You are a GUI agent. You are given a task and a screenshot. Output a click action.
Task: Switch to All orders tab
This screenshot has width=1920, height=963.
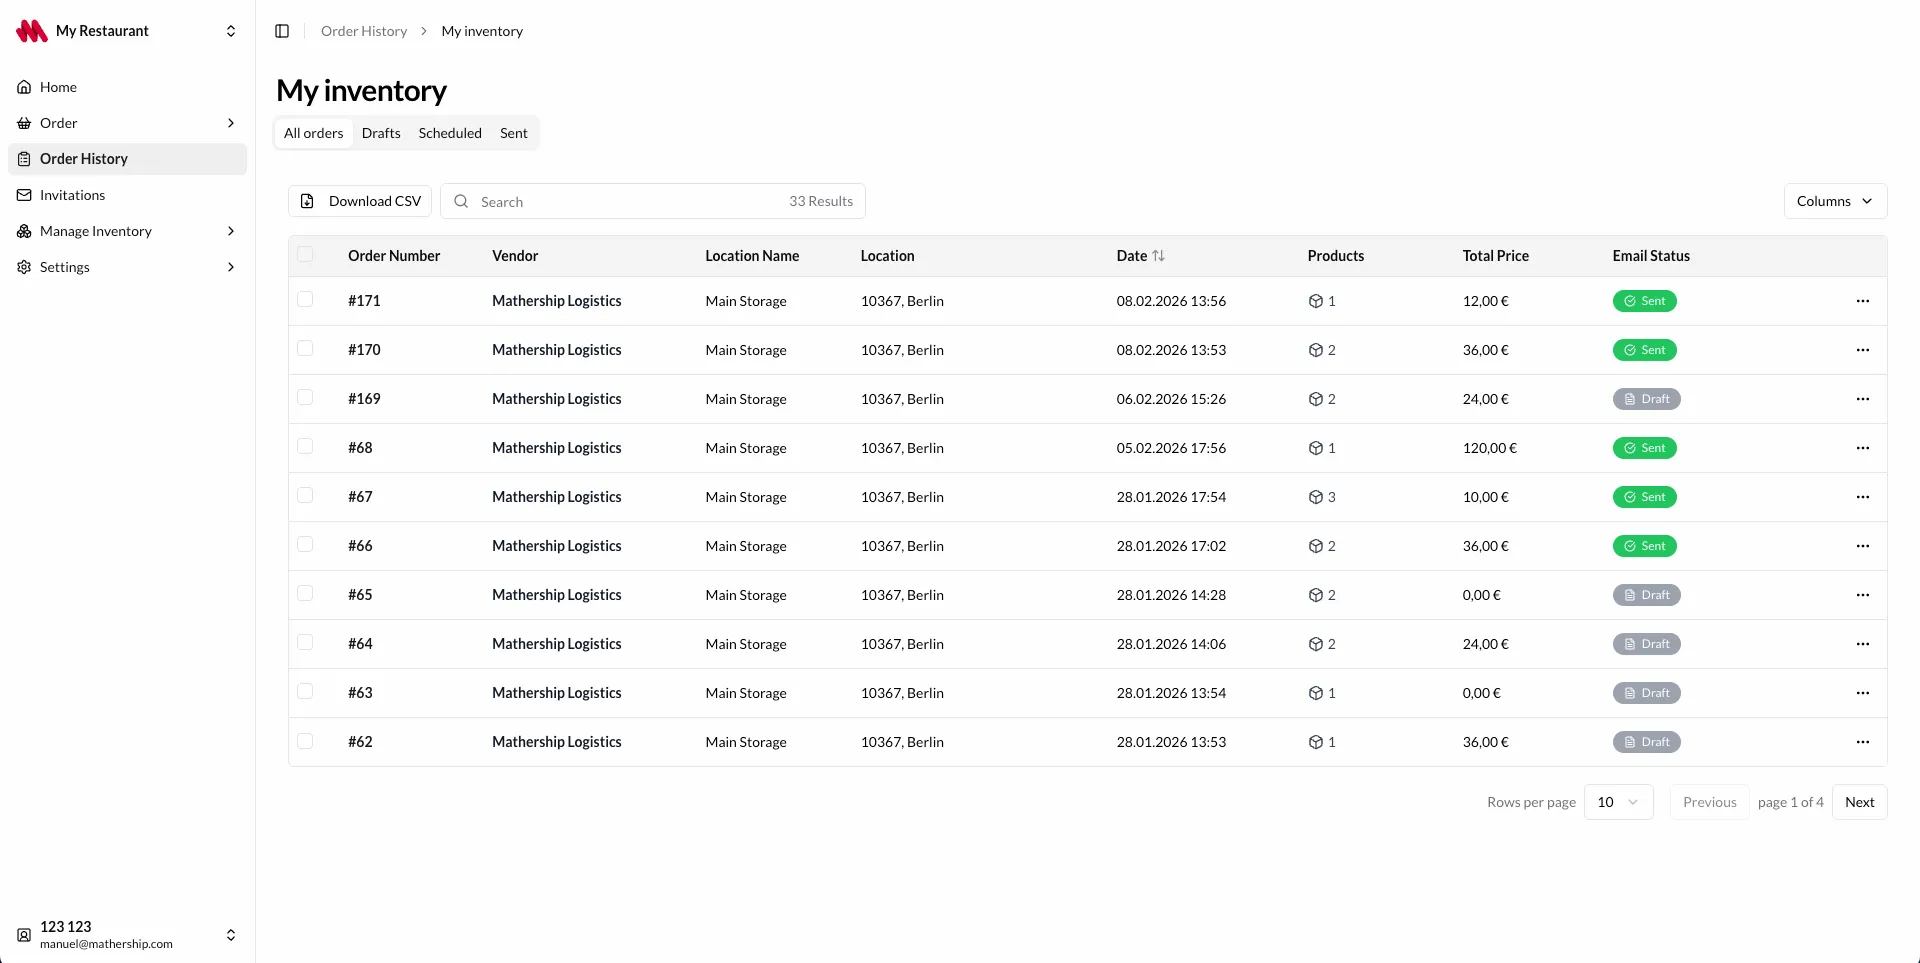click(313, 133)
